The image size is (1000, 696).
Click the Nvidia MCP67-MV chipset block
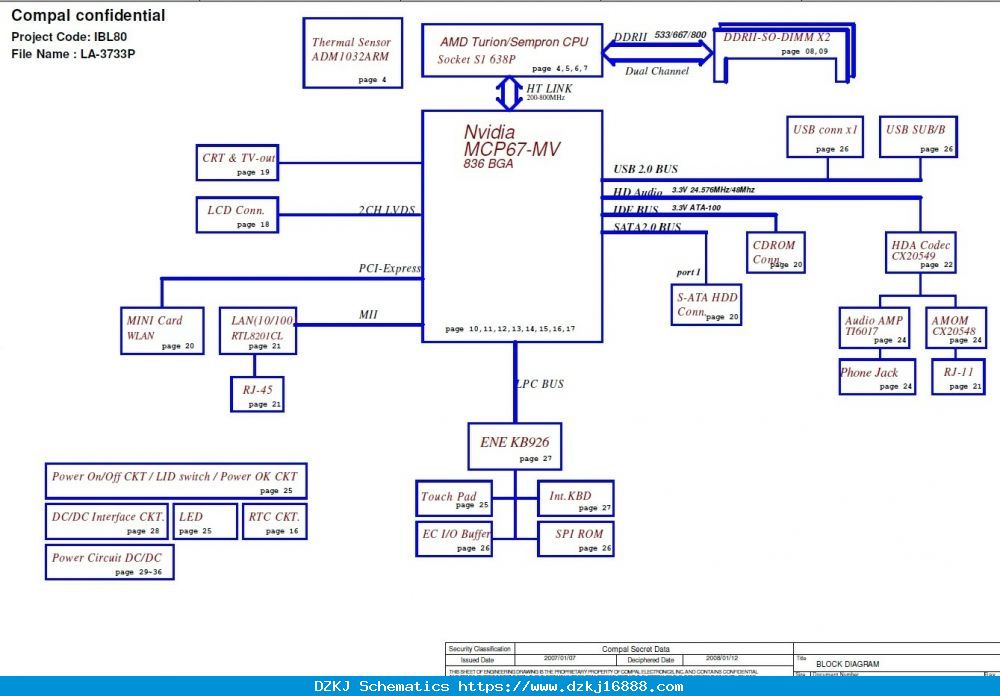pos(512,226)
